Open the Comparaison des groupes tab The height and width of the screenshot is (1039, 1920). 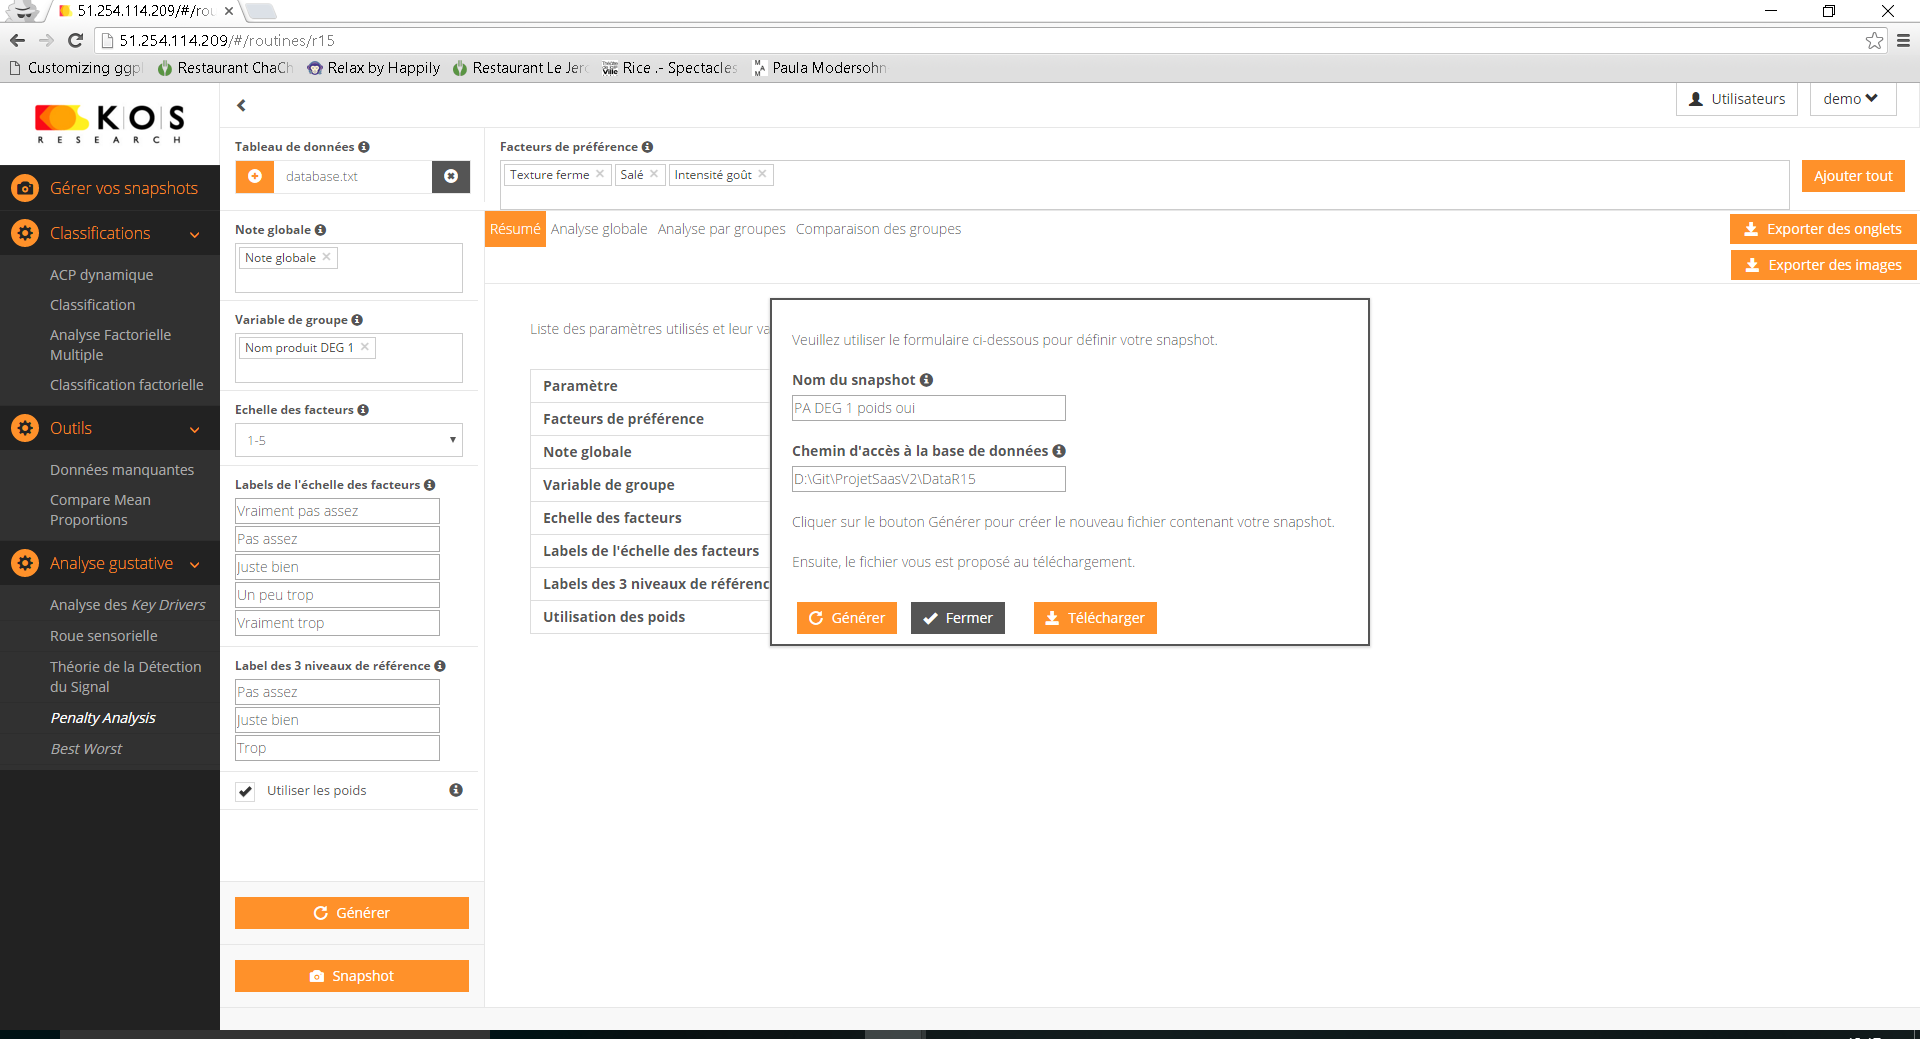click(878, 229)
